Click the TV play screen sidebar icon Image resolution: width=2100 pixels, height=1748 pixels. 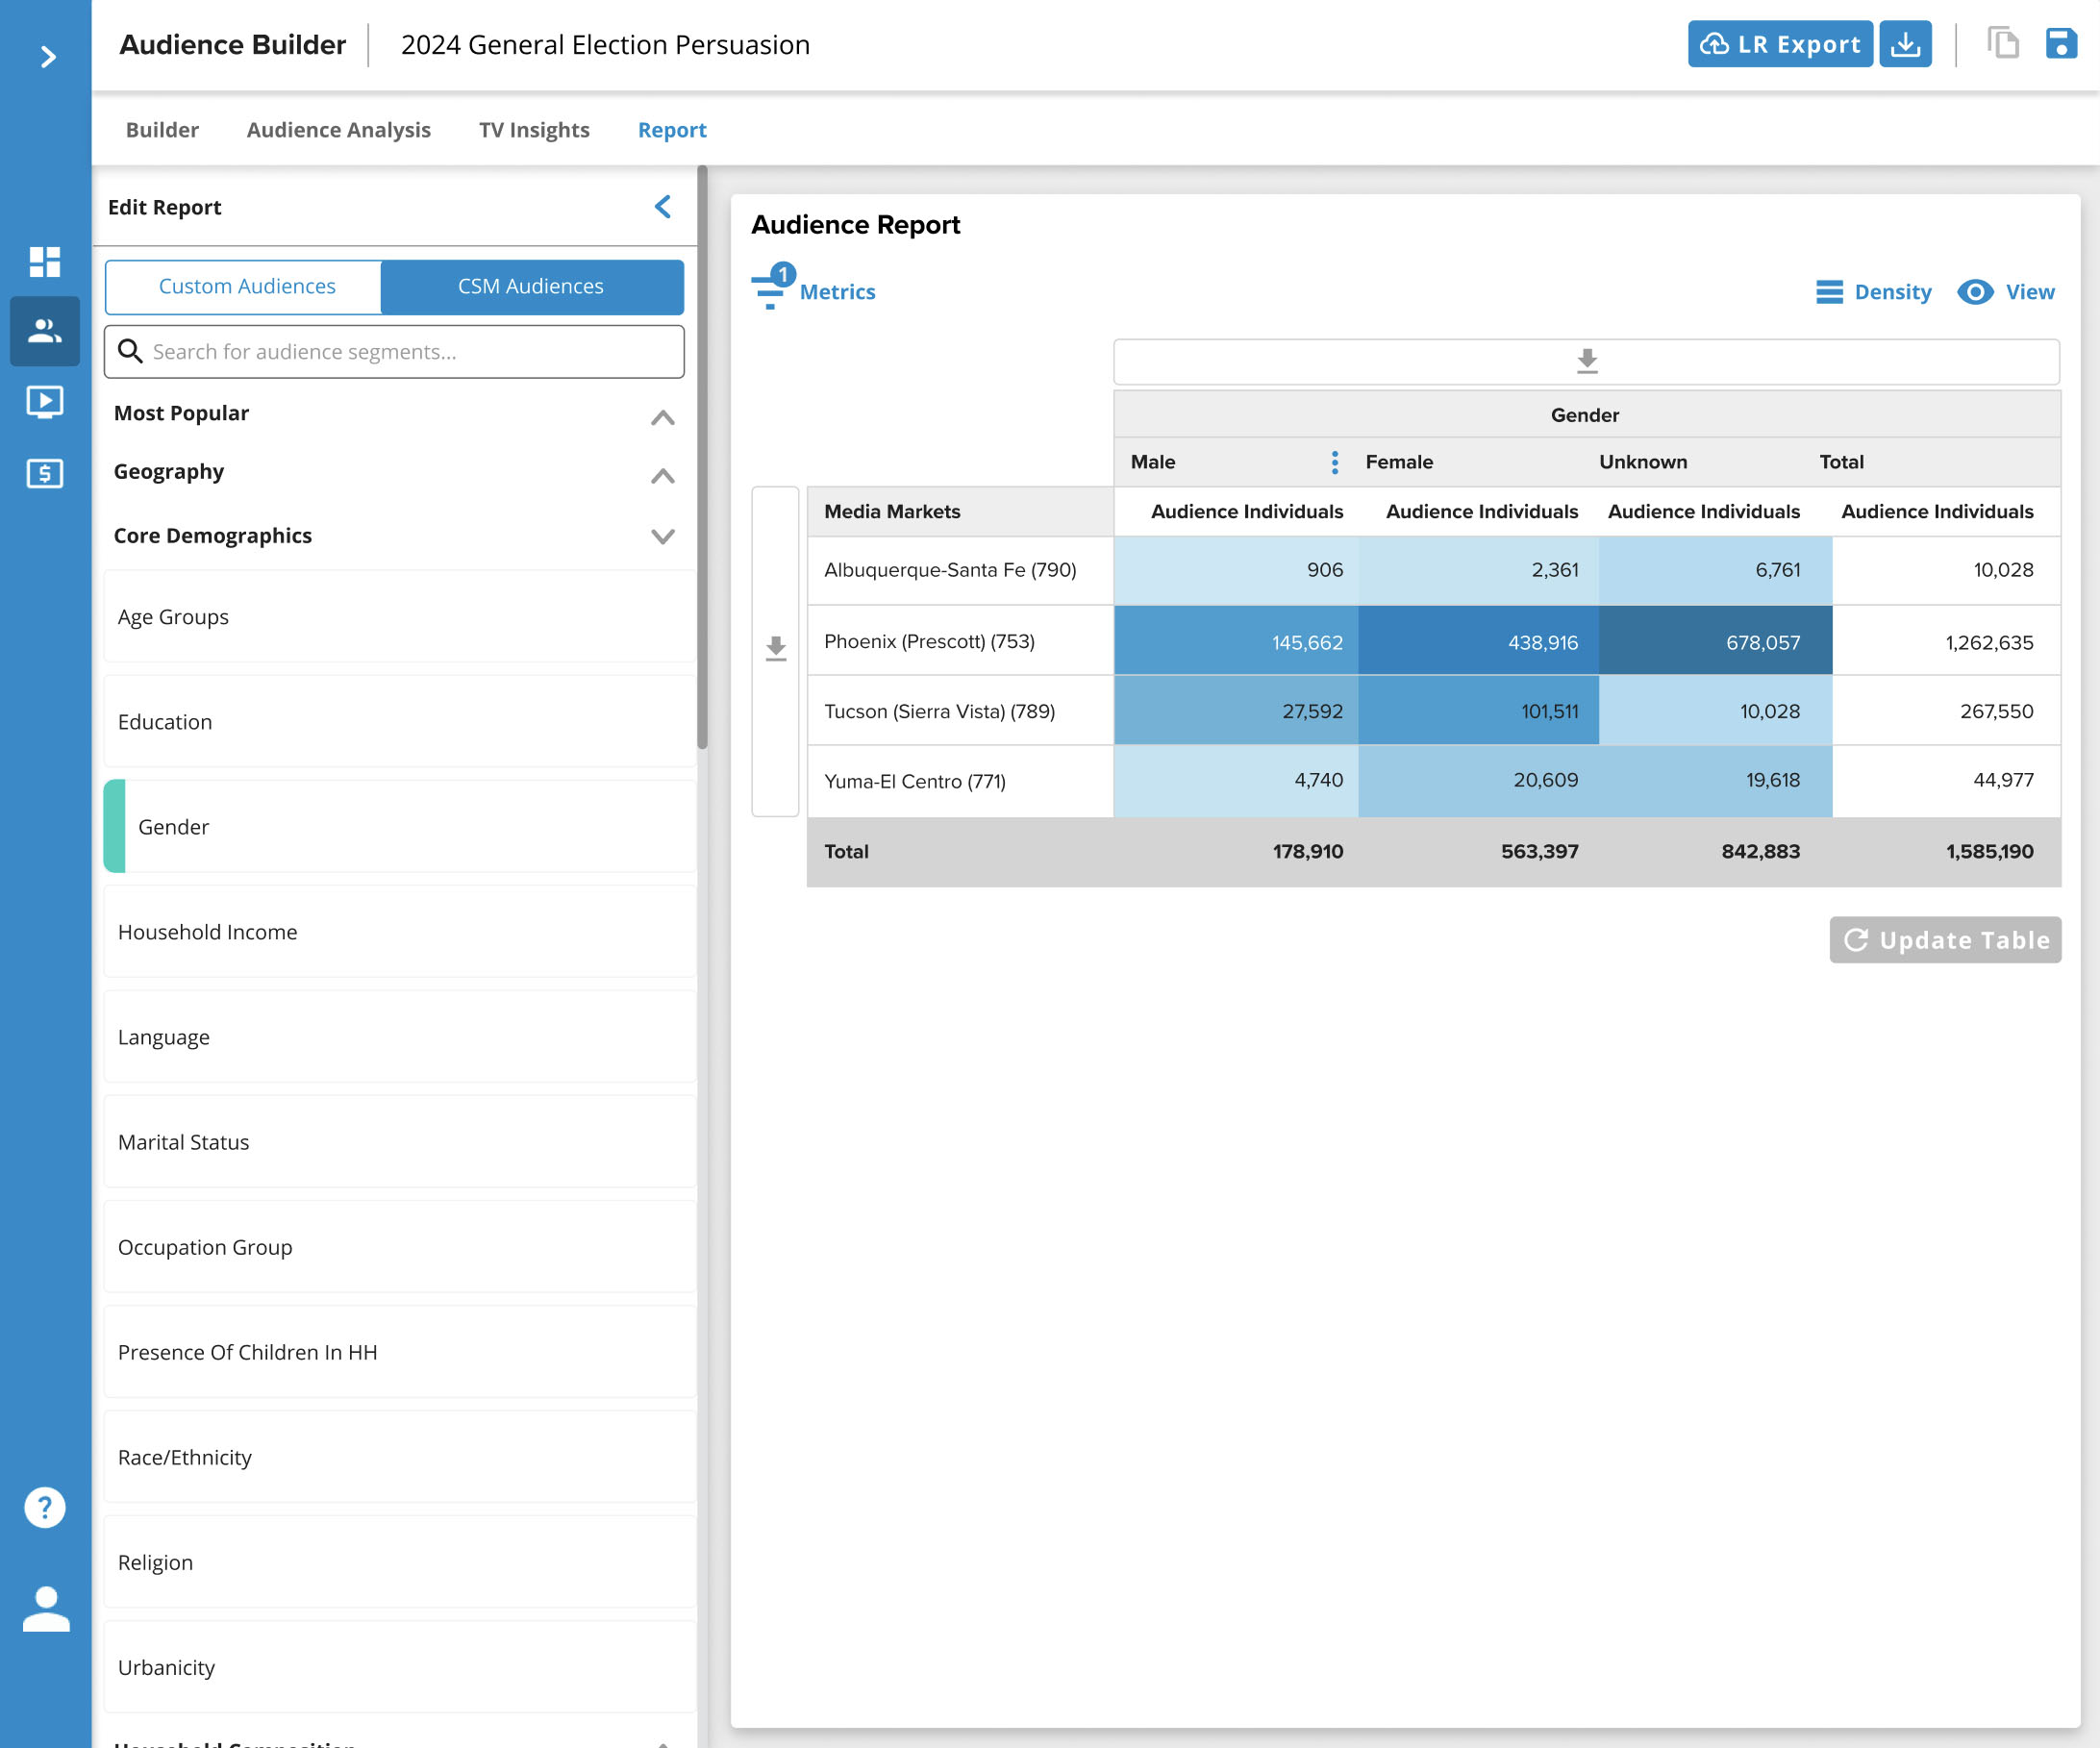click(x=45, y=401)
